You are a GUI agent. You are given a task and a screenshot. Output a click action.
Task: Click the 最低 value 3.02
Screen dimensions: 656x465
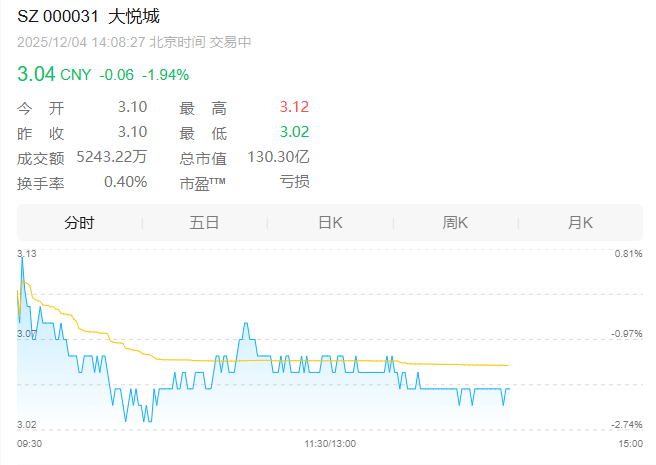[294, 132]
